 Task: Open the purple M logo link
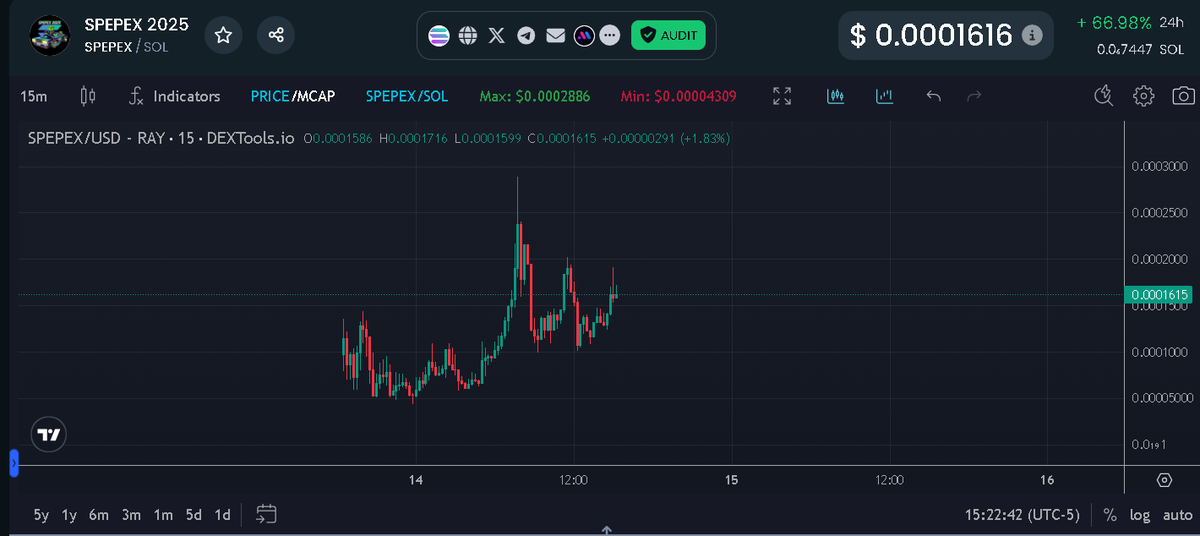pos(585,35)
